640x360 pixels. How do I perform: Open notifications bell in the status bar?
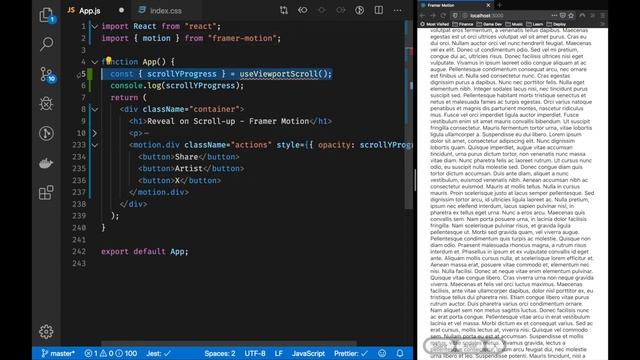400,353
